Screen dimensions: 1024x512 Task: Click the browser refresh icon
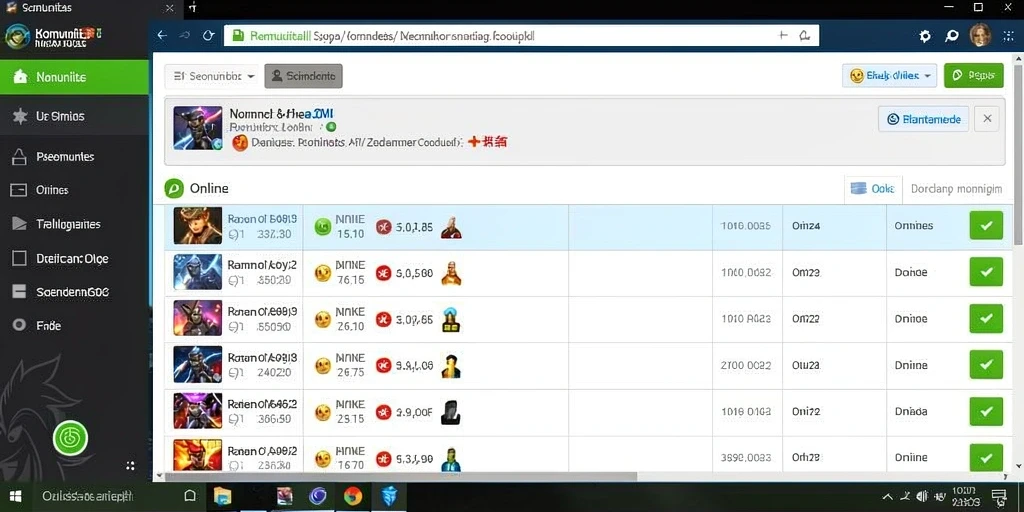pyautogui.click(x=208, y=36)
